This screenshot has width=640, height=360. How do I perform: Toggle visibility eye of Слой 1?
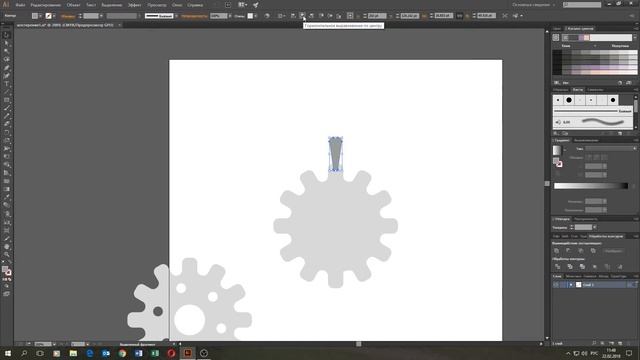point(556,285)
